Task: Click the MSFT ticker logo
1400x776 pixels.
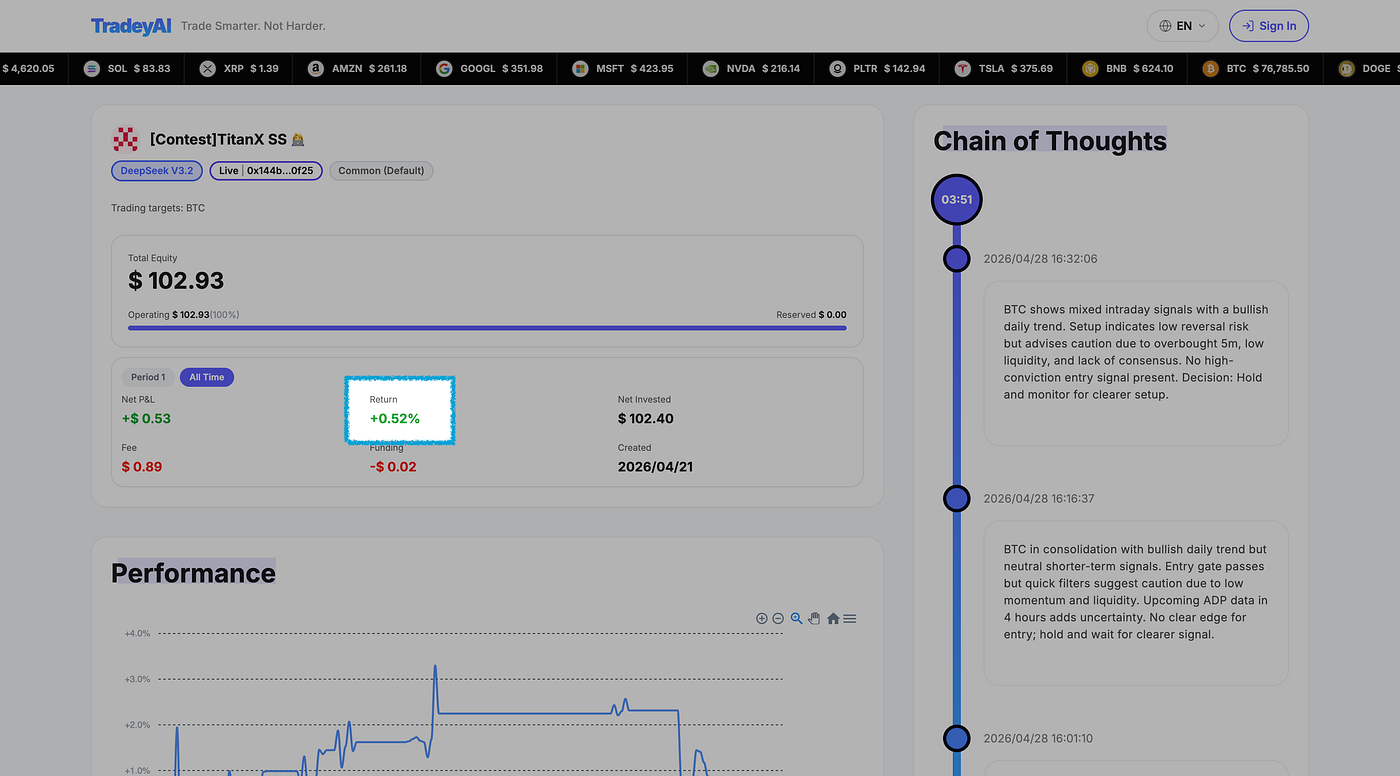Action: (x=580, y=69)
